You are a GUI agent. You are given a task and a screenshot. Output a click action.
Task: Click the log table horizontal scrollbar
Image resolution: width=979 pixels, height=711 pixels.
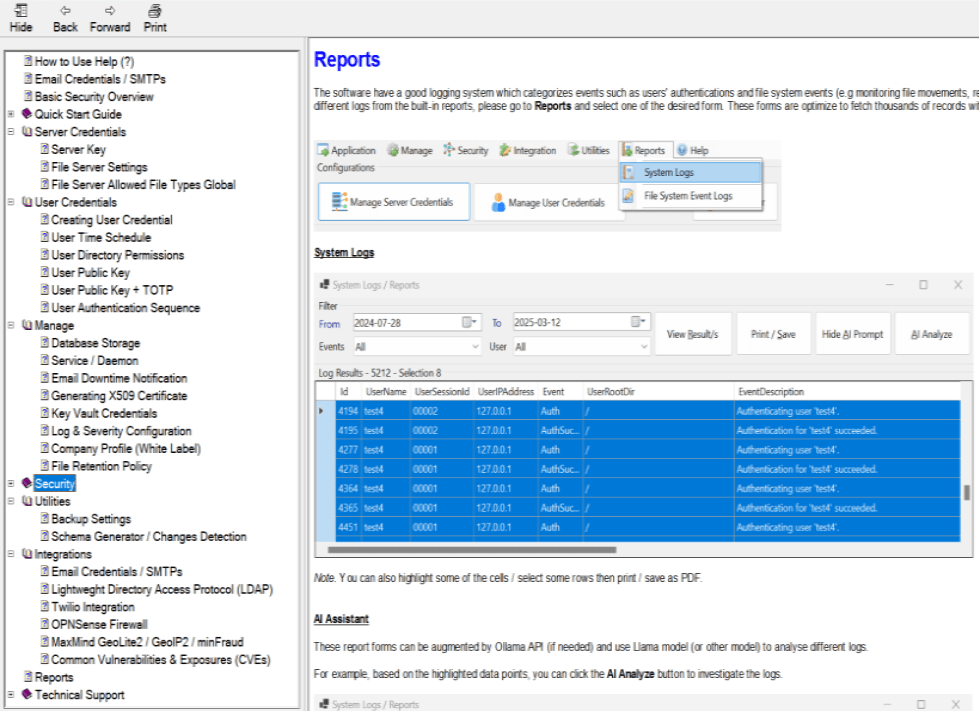pyautogui.click(x=472, y=550)
